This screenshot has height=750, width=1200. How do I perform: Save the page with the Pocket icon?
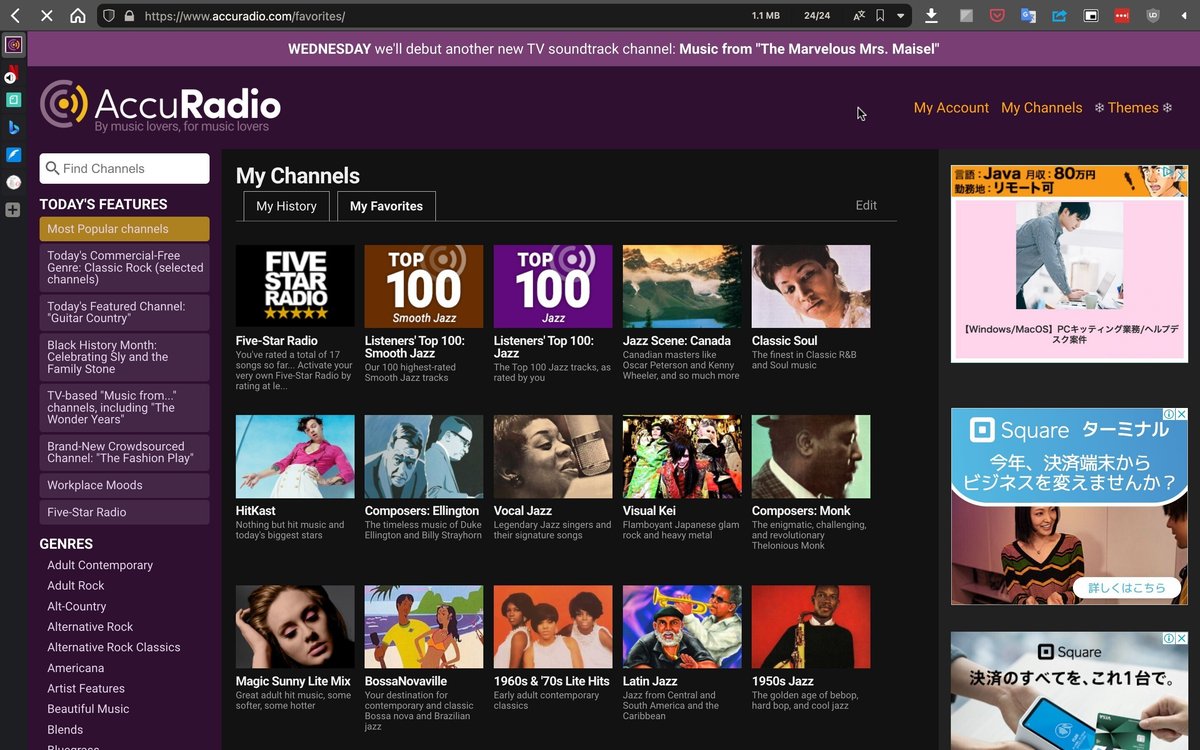997,15
